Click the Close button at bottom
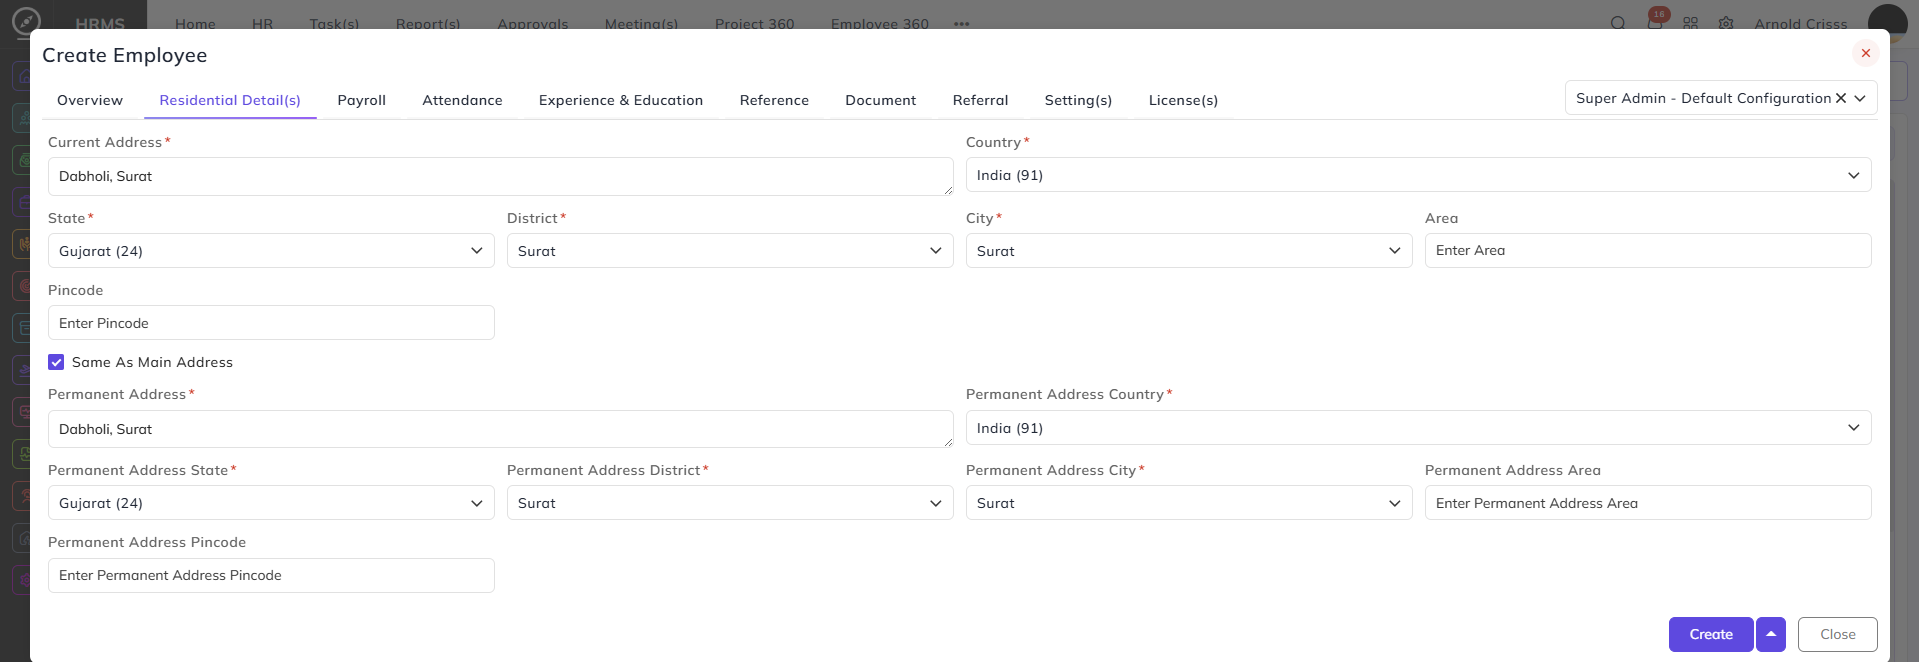The height and width of the screenshot is (662, 1919). [1838, 634]
